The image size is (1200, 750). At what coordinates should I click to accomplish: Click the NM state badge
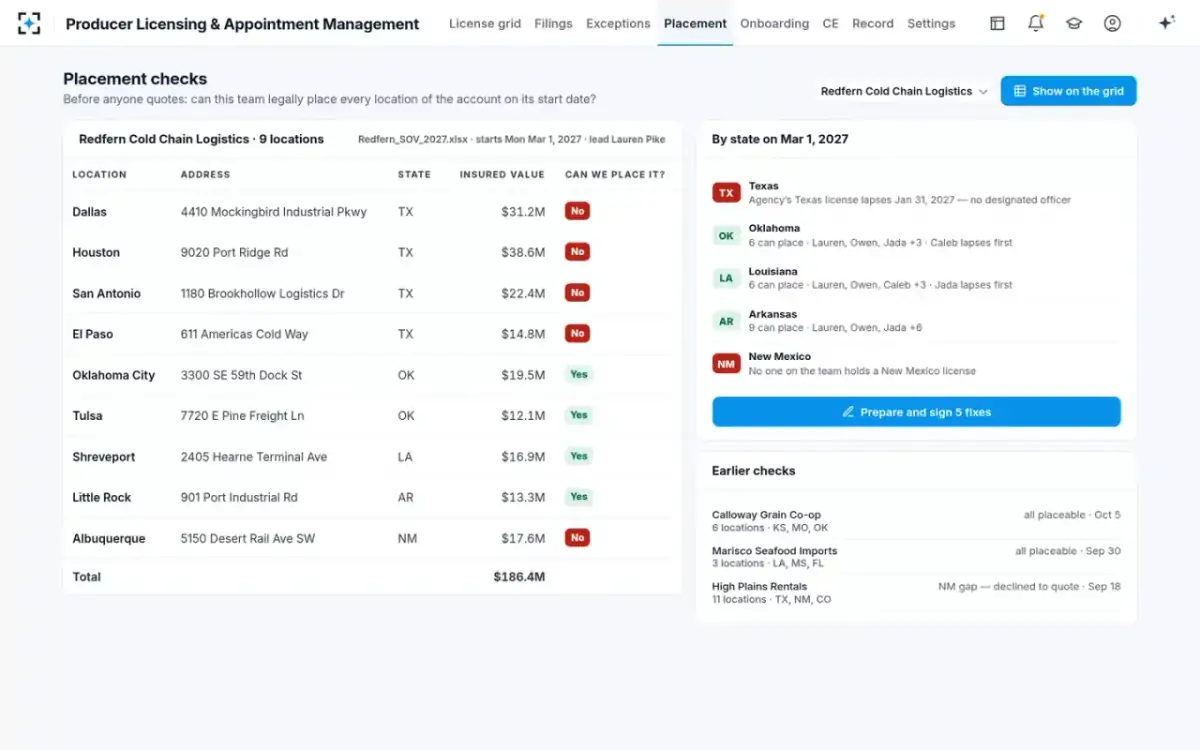tap(726, 364)
